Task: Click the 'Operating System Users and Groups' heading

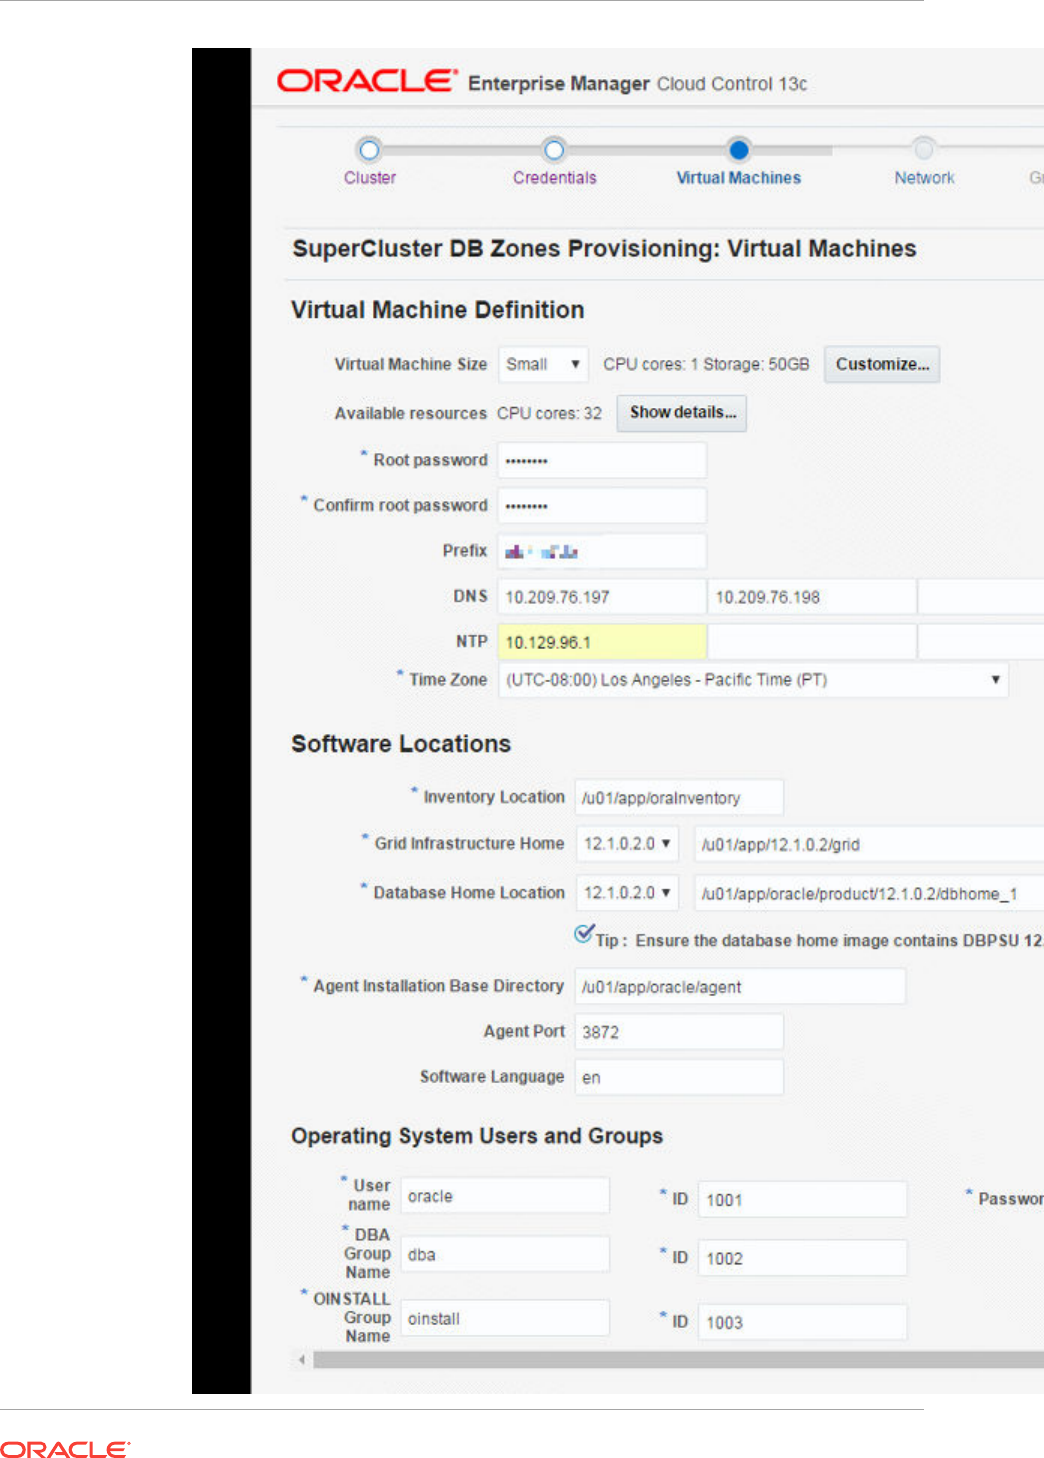Action: (477, 1136)
